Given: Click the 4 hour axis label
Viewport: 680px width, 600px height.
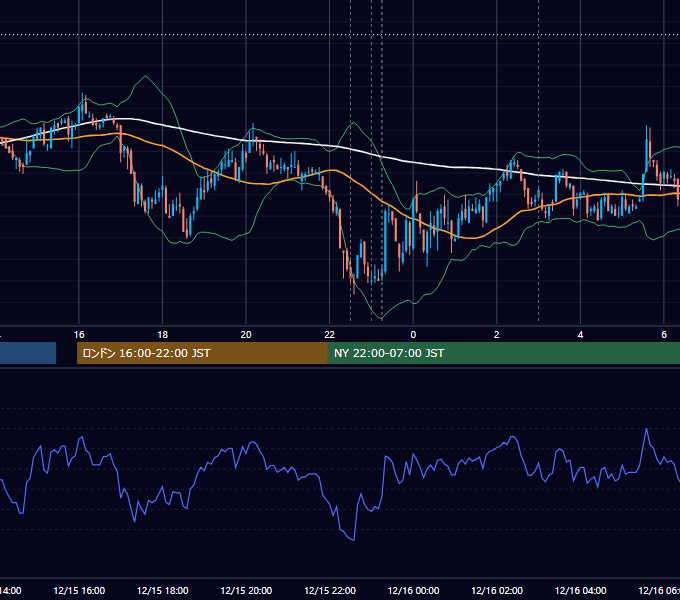Looking at the screenshot, I should pos(580,335).
